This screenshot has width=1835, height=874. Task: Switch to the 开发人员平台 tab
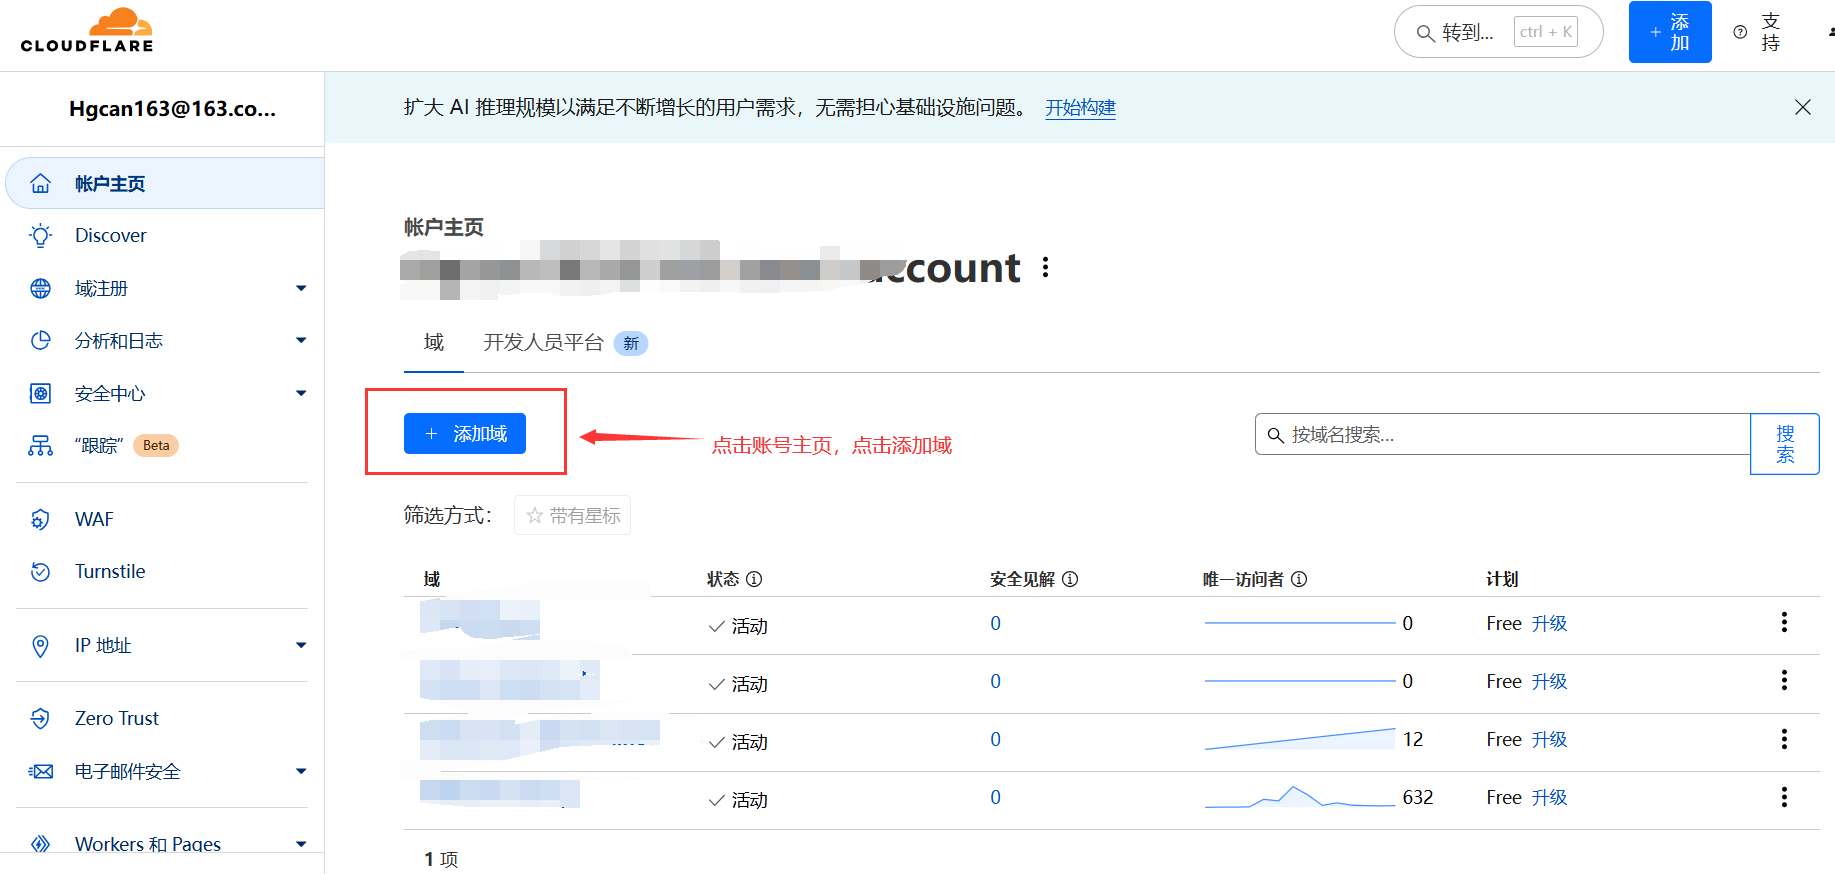543,343
